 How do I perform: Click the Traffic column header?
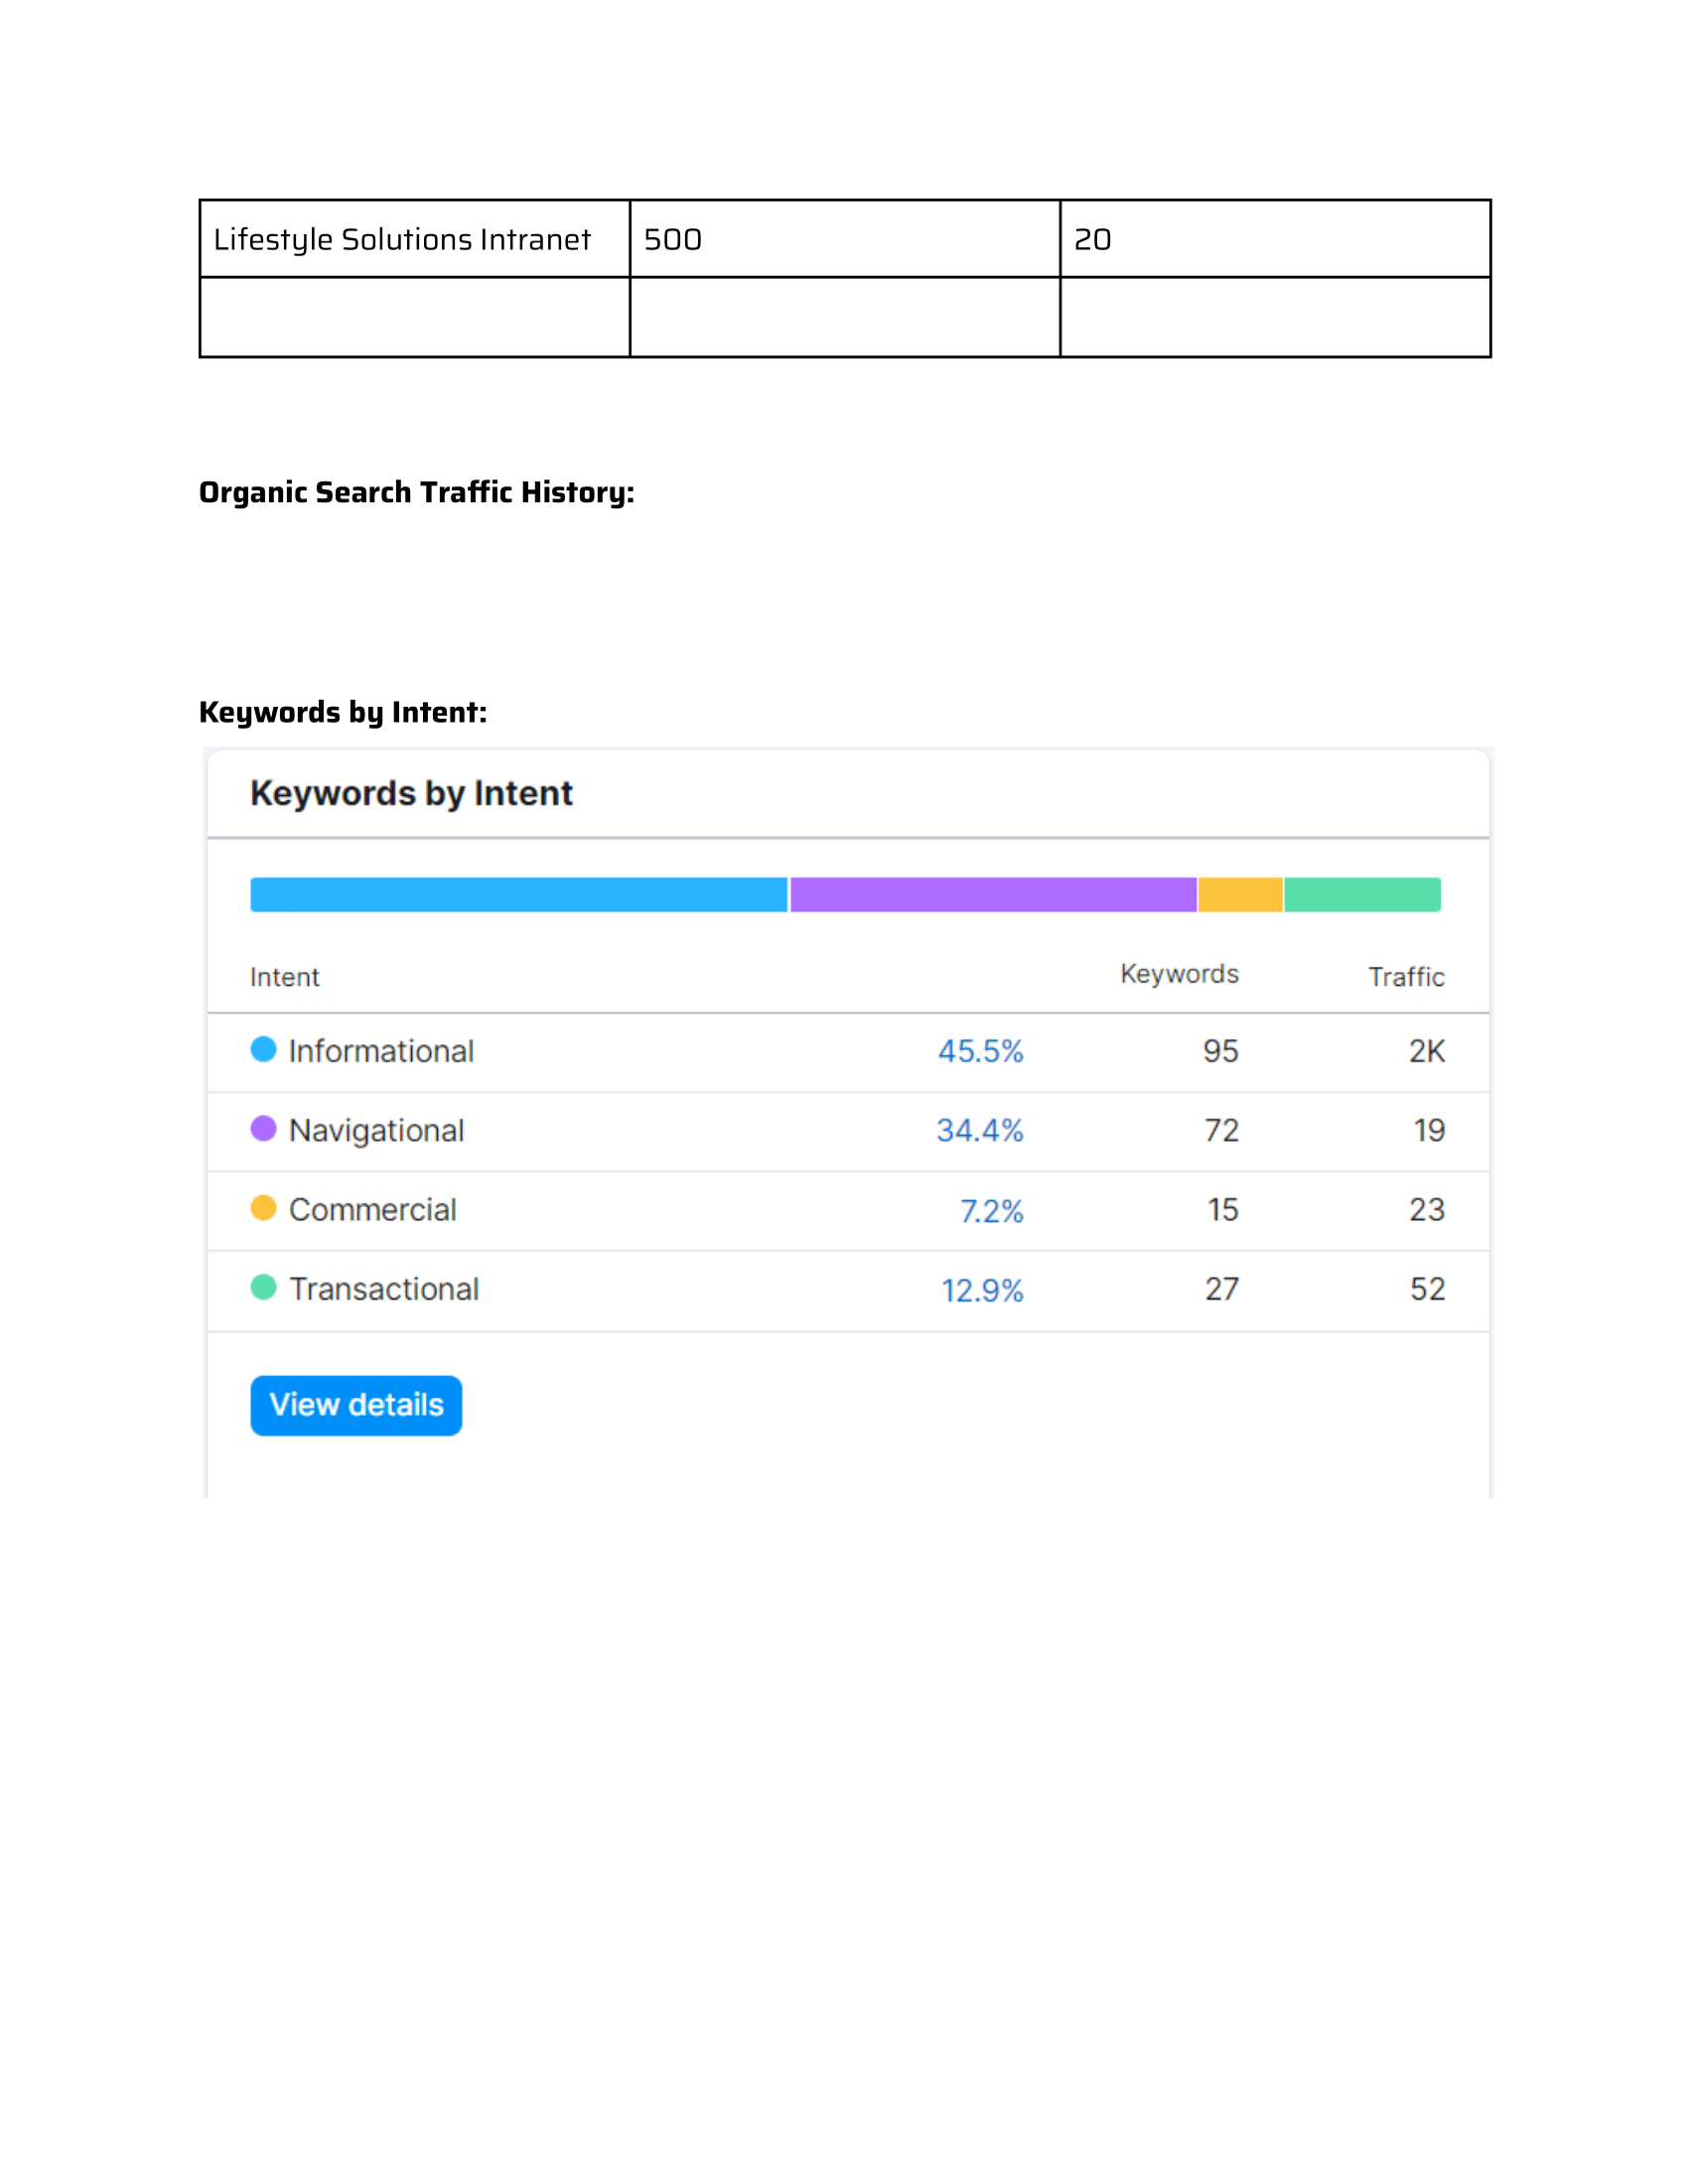tap(1406, 977)
